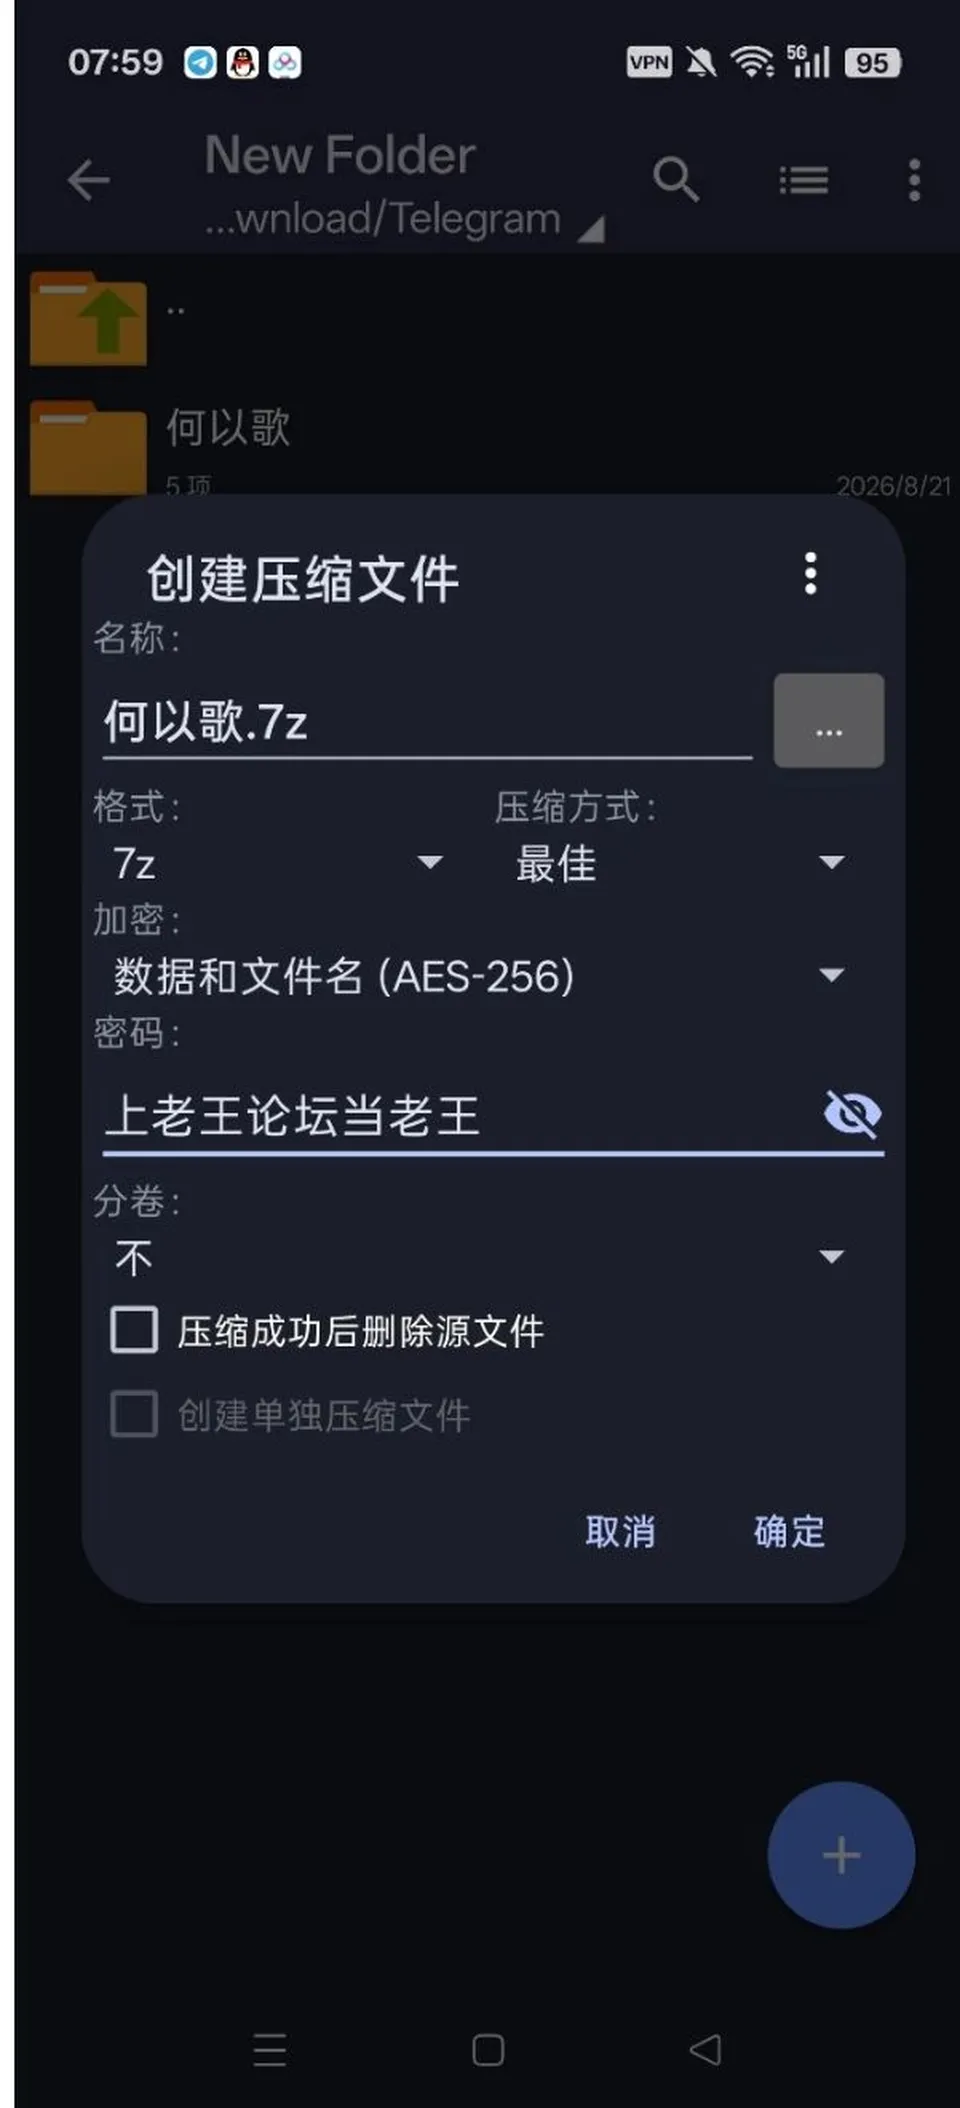Click the archive name field 何以歌.7z
The width and height of the screenshot is (960, 2108).
click(427, 721)
